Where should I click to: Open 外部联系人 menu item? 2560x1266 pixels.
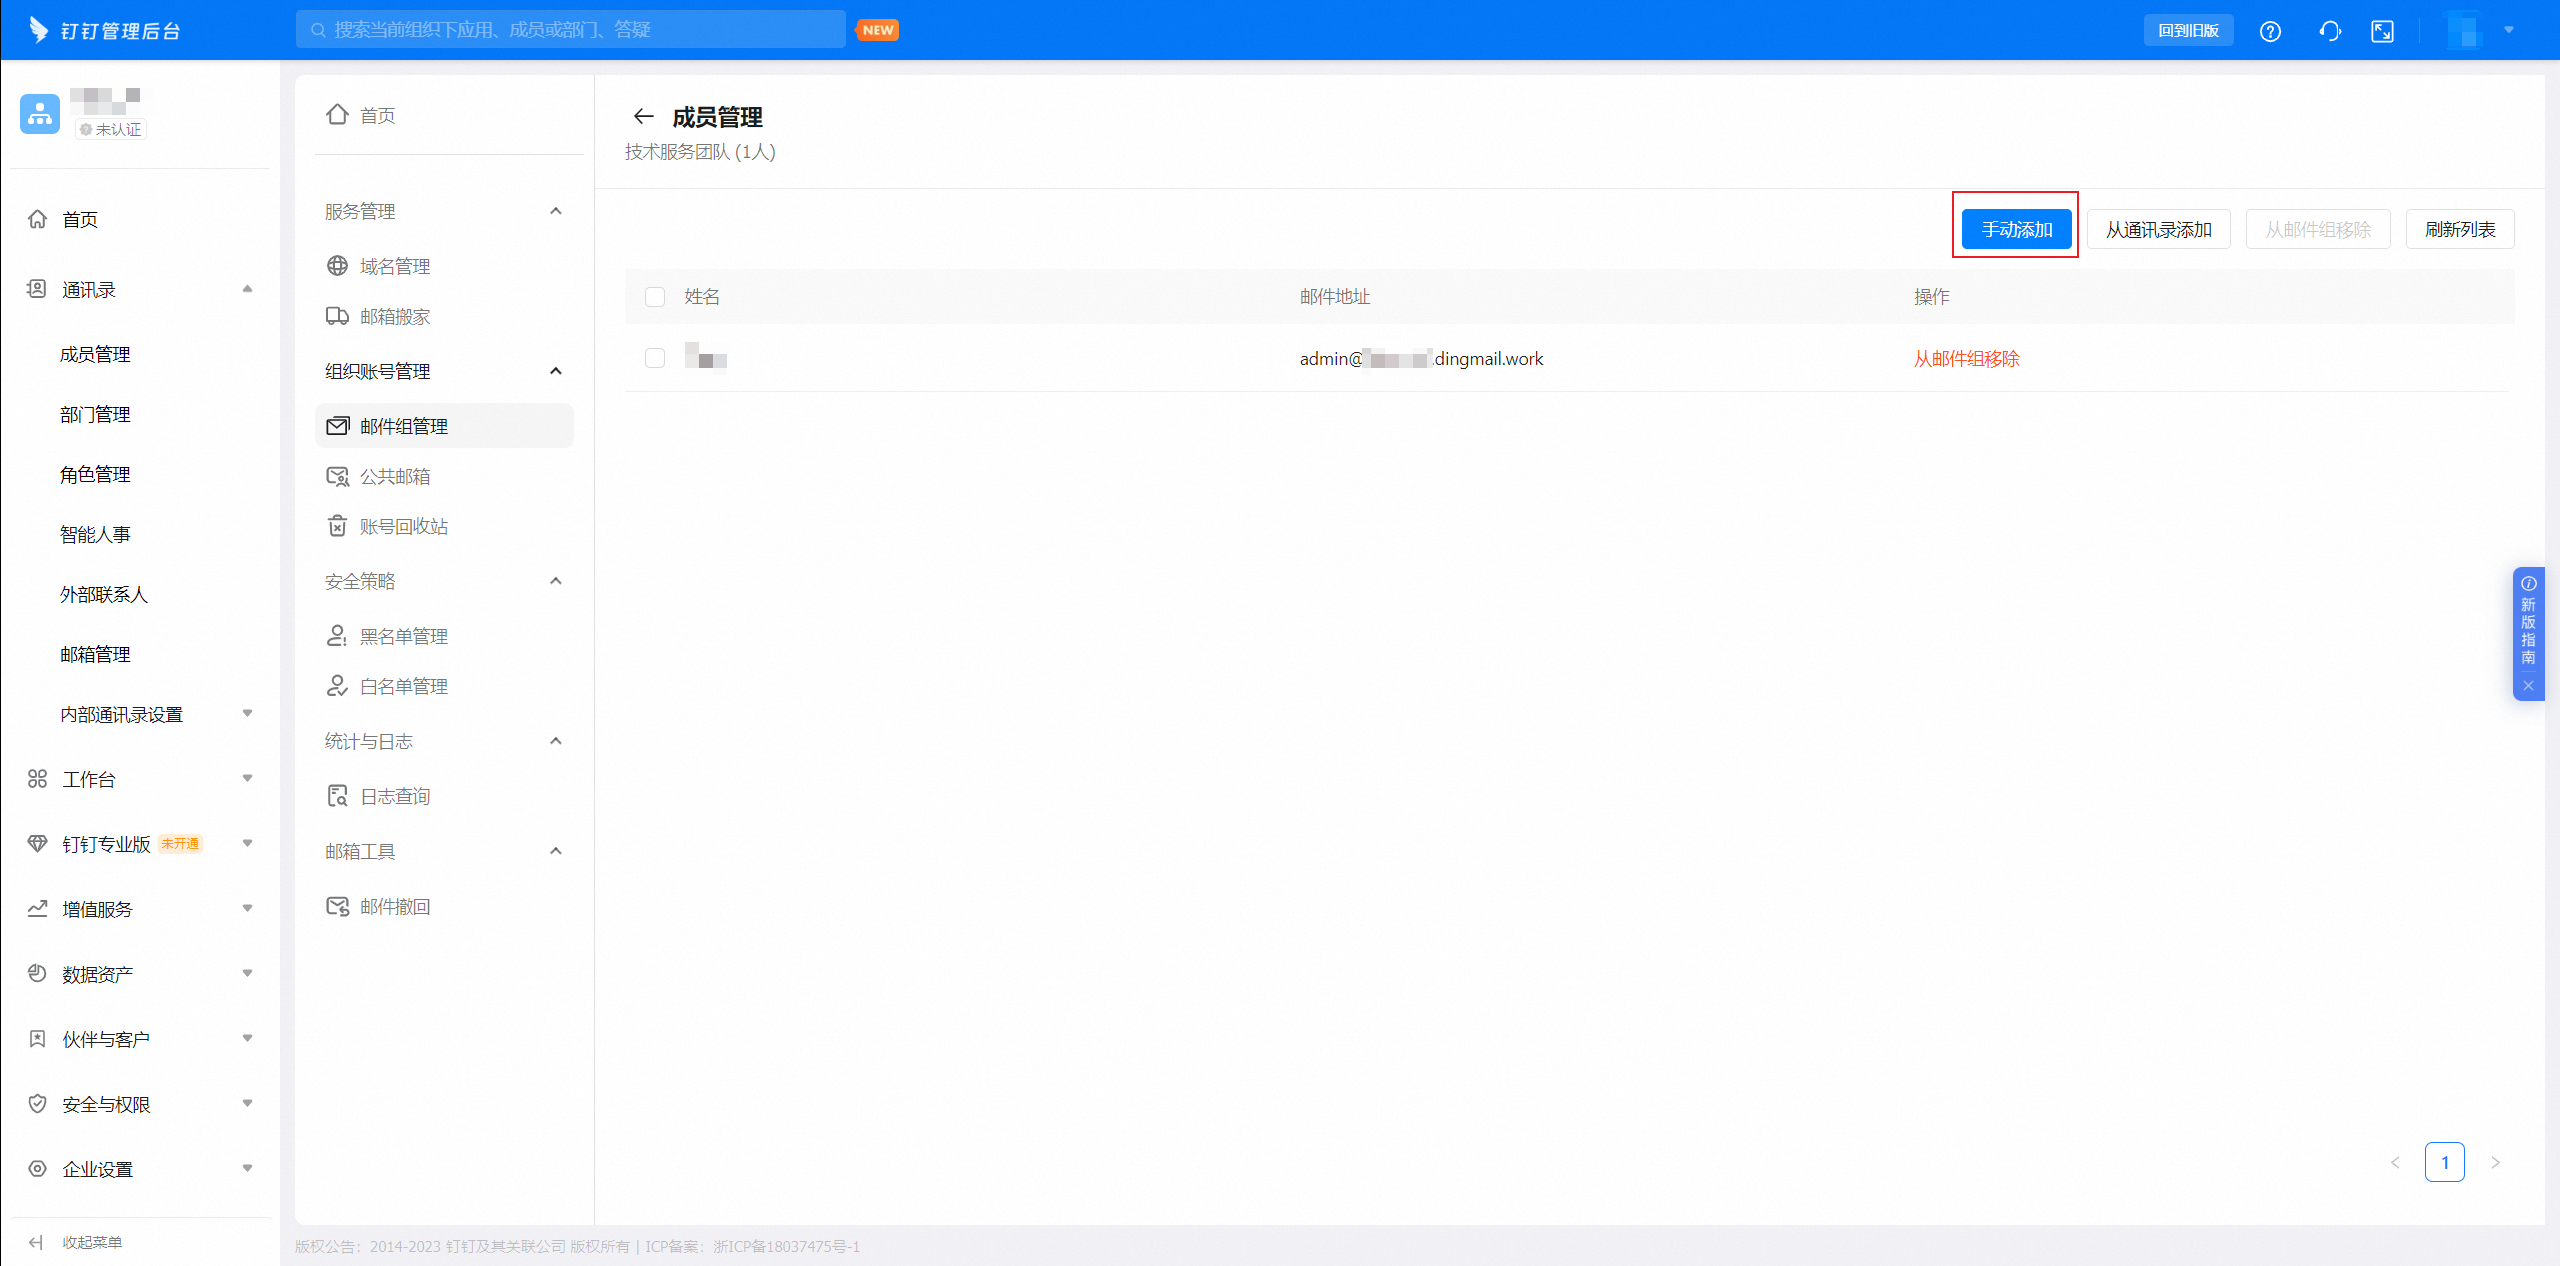click(104, 594)
